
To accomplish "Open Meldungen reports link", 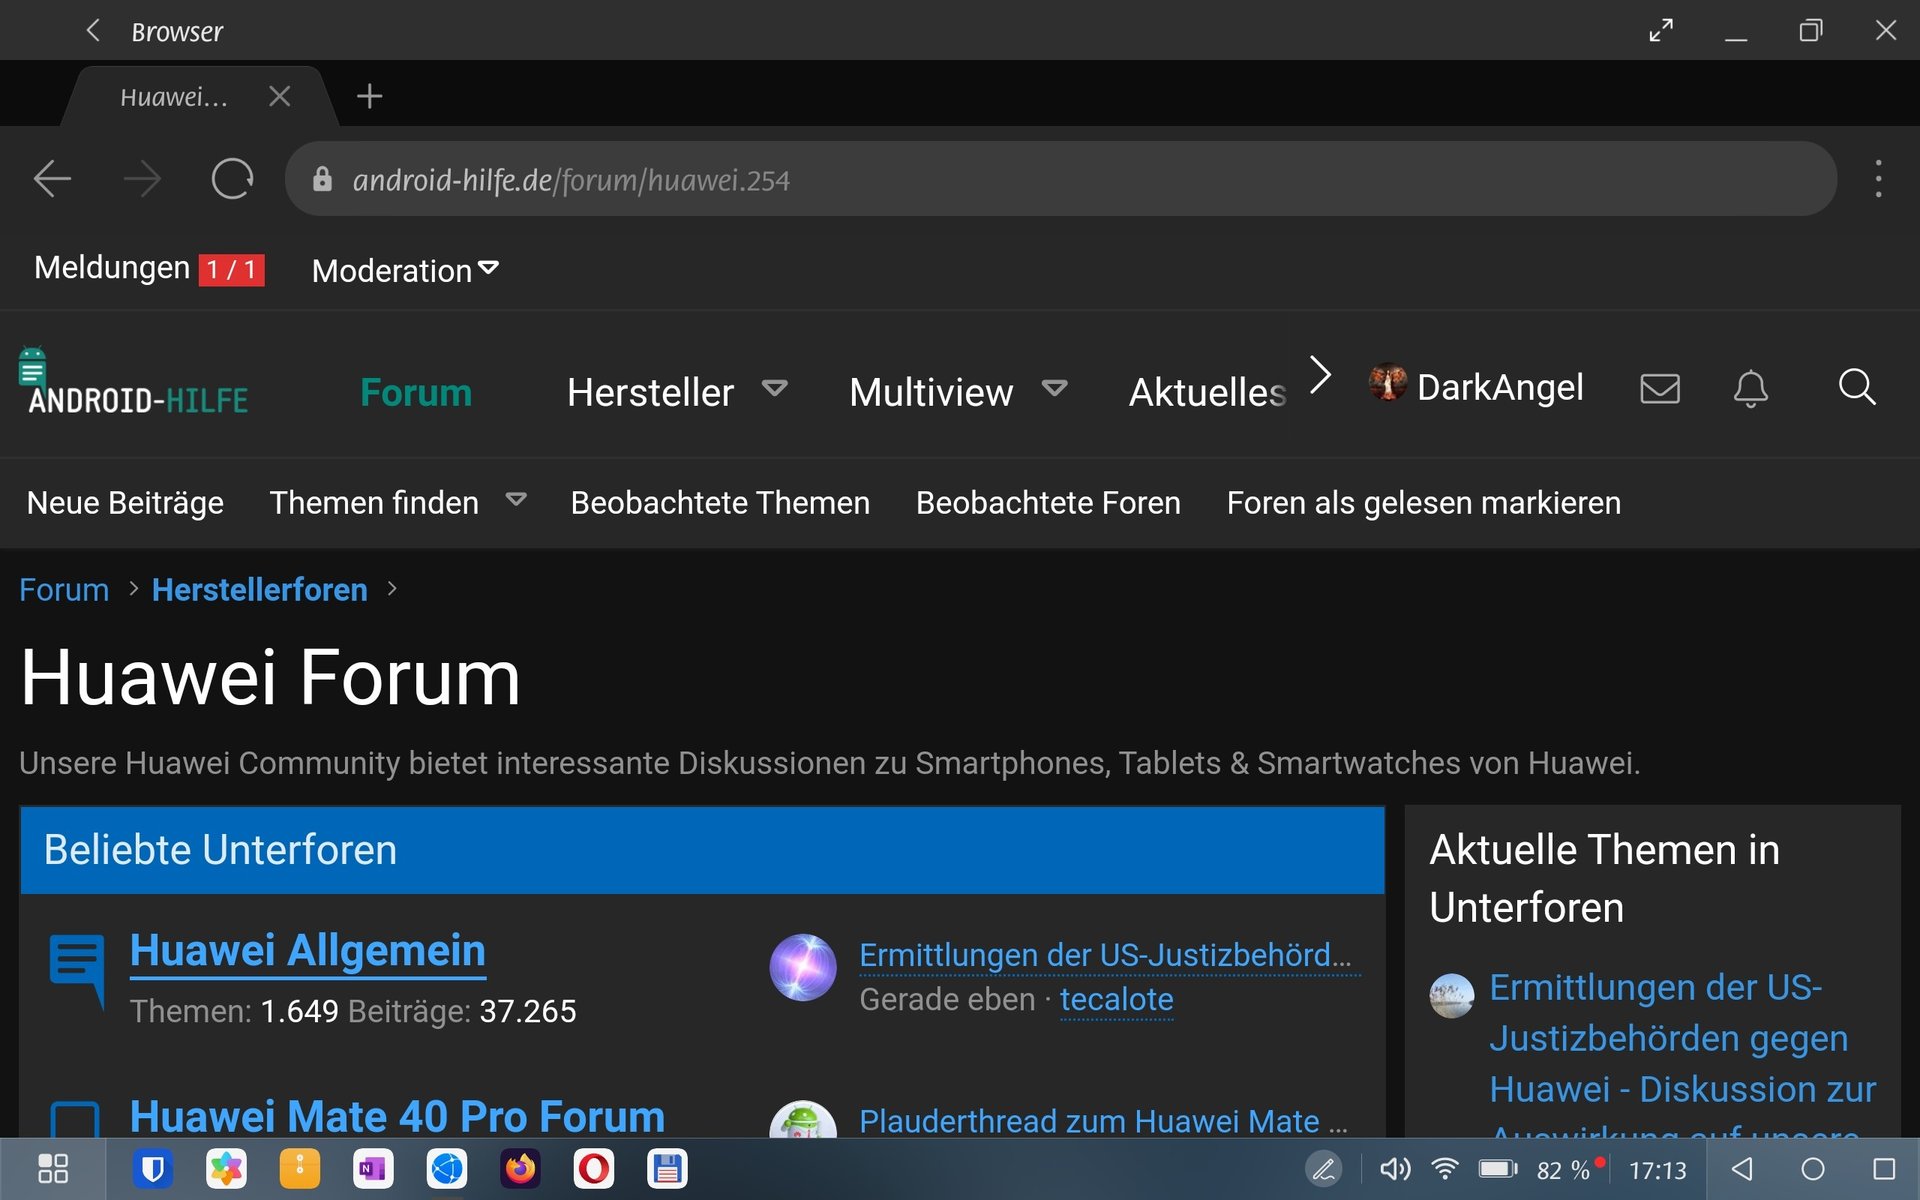I will point(149,268).
